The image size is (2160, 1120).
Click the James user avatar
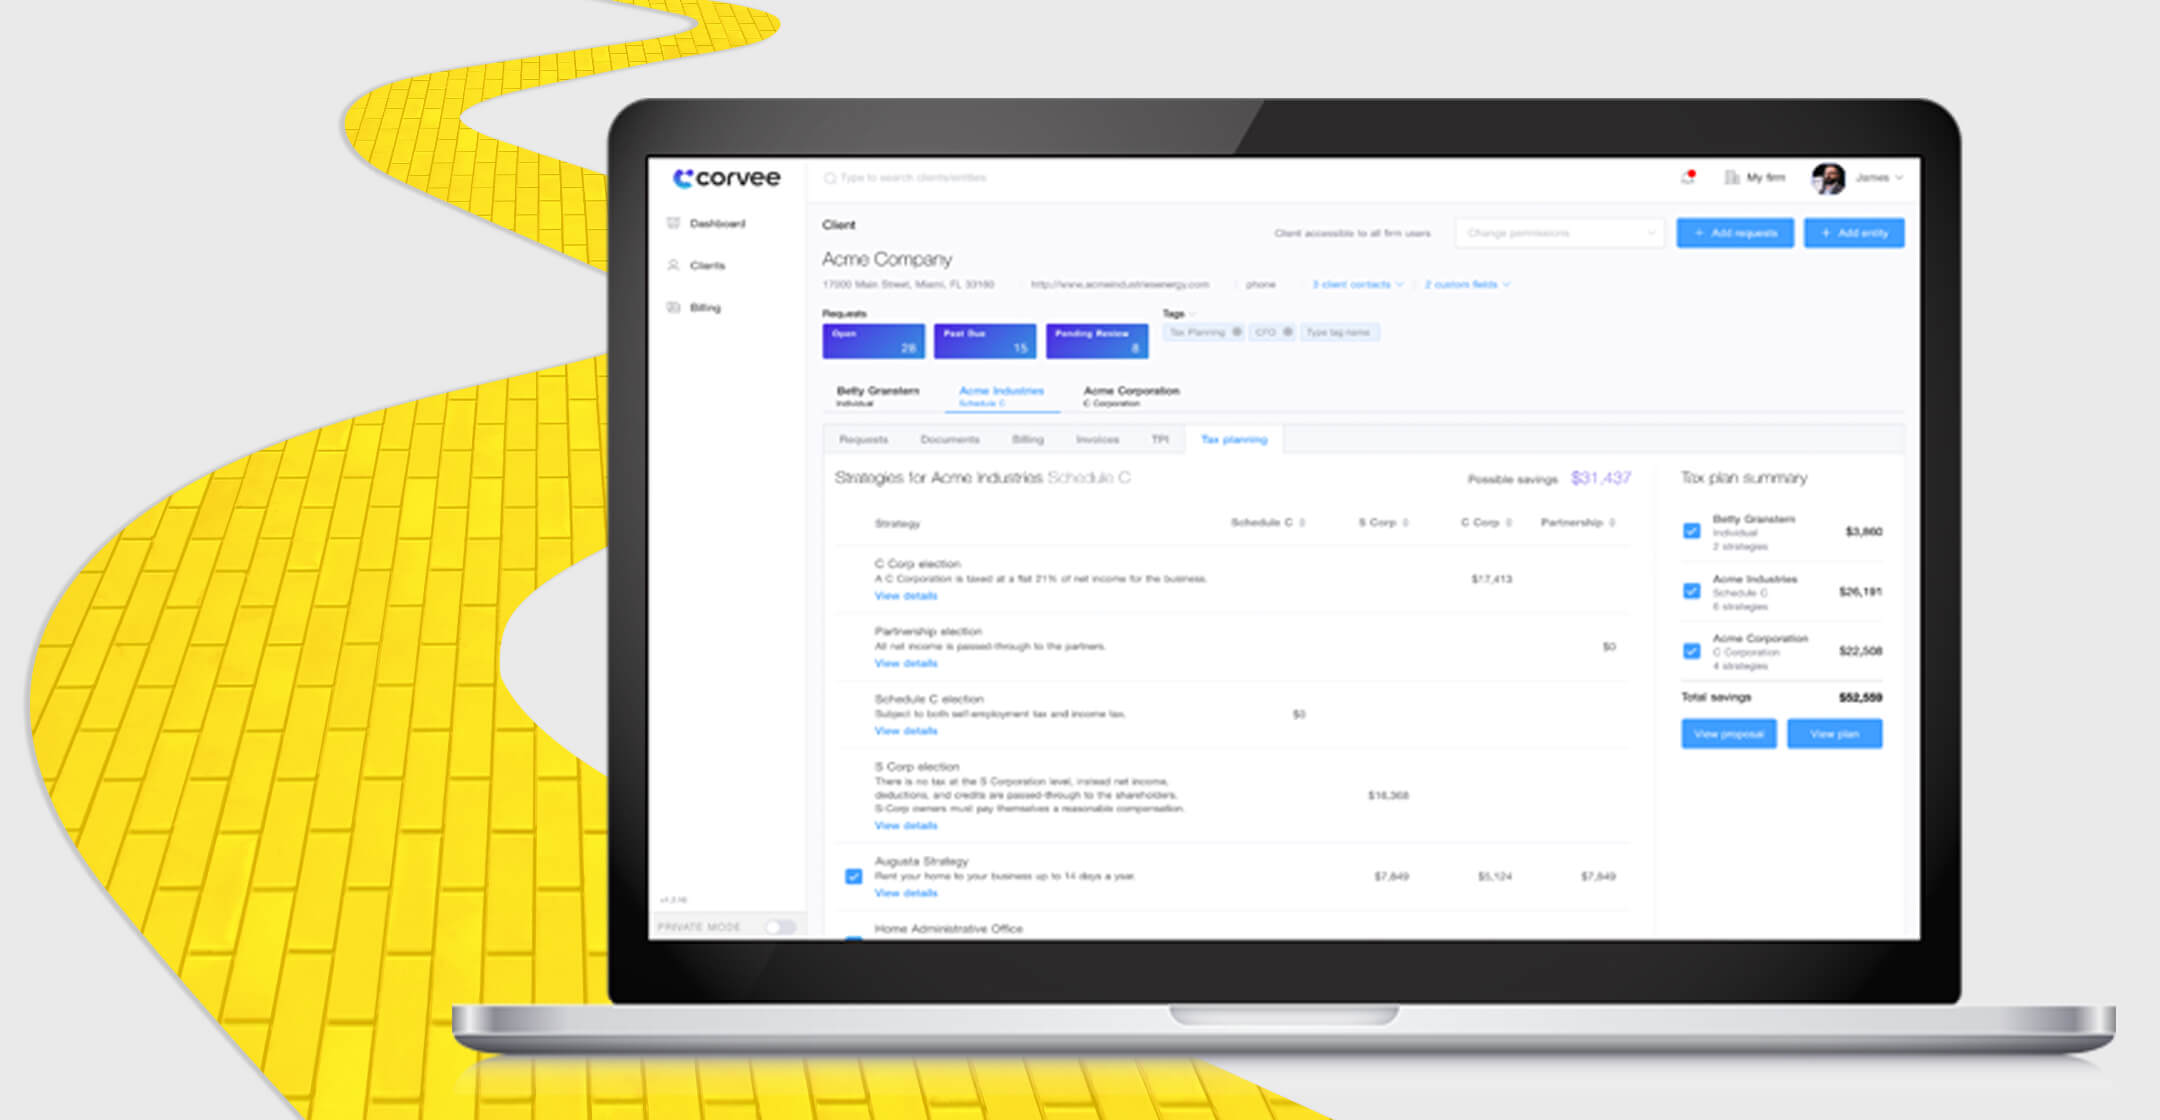(x=1828, y=178)
